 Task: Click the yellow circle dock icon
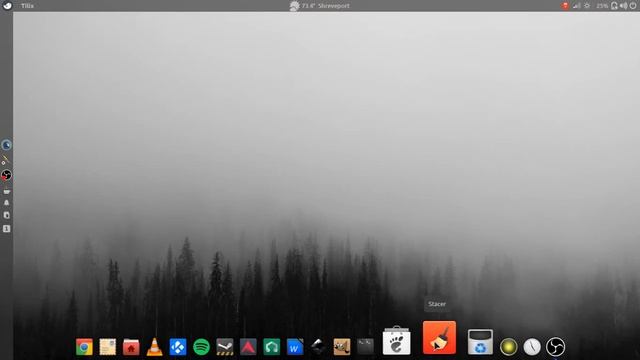509,347
